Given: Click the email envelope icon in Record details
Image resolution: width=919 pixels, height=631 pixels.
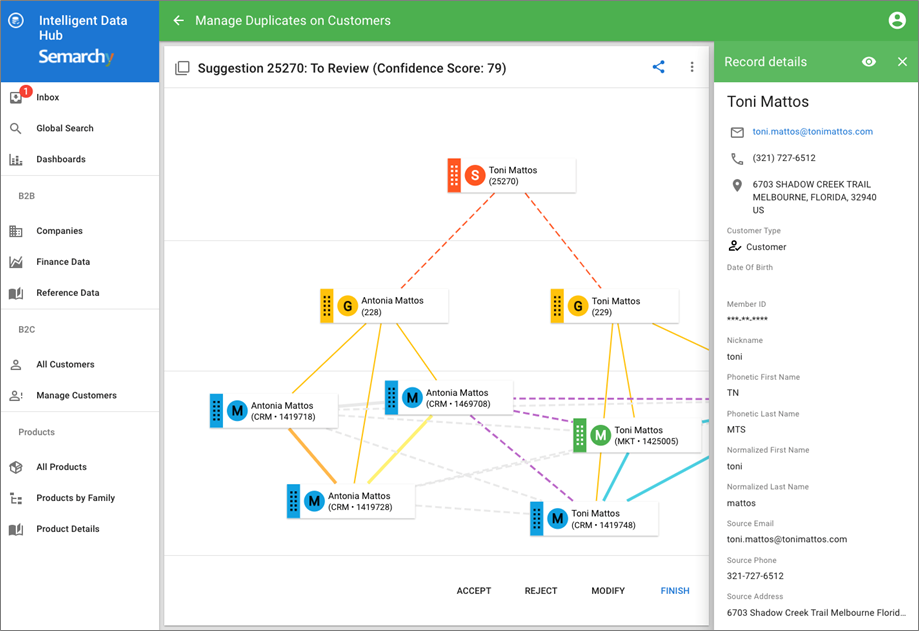Looking at the screenshot, I should [737, 132].
